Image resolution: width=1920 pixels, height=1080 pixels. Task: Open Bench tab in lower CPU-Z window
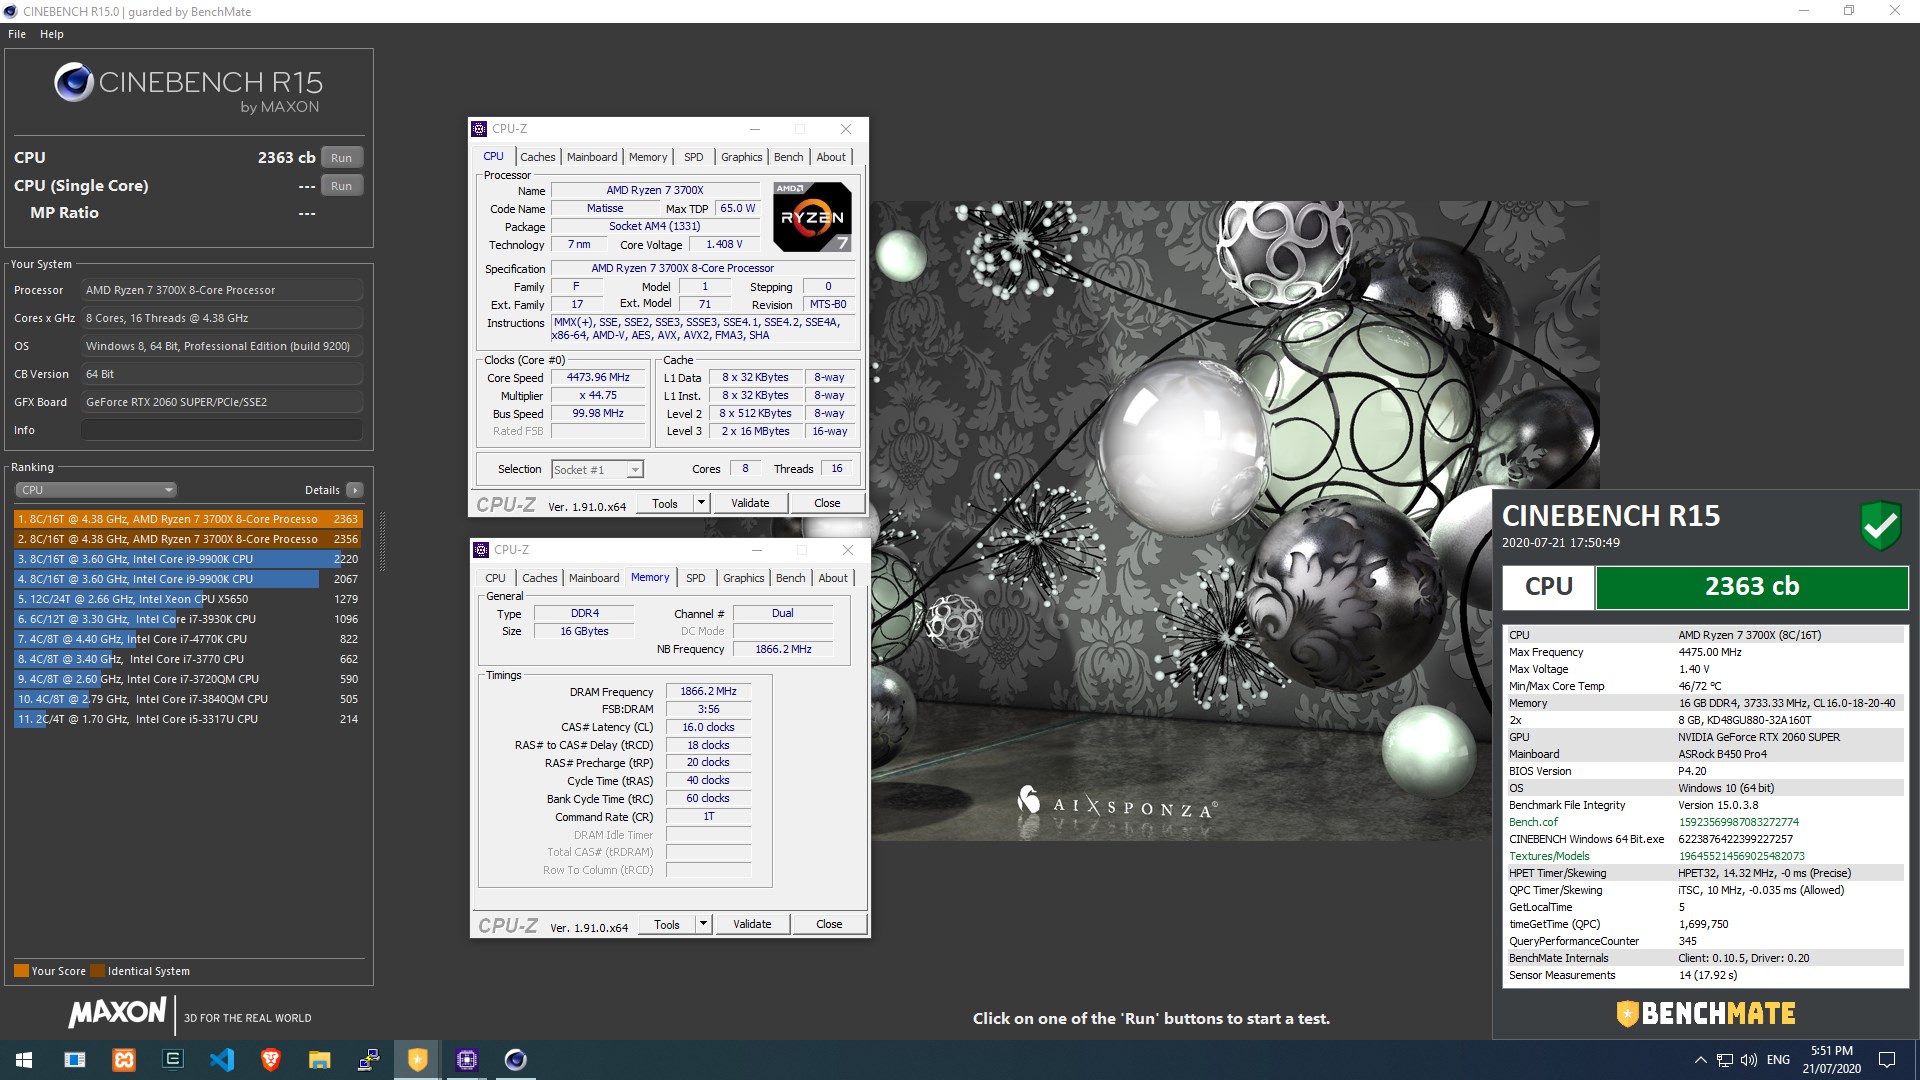(791, 578)
